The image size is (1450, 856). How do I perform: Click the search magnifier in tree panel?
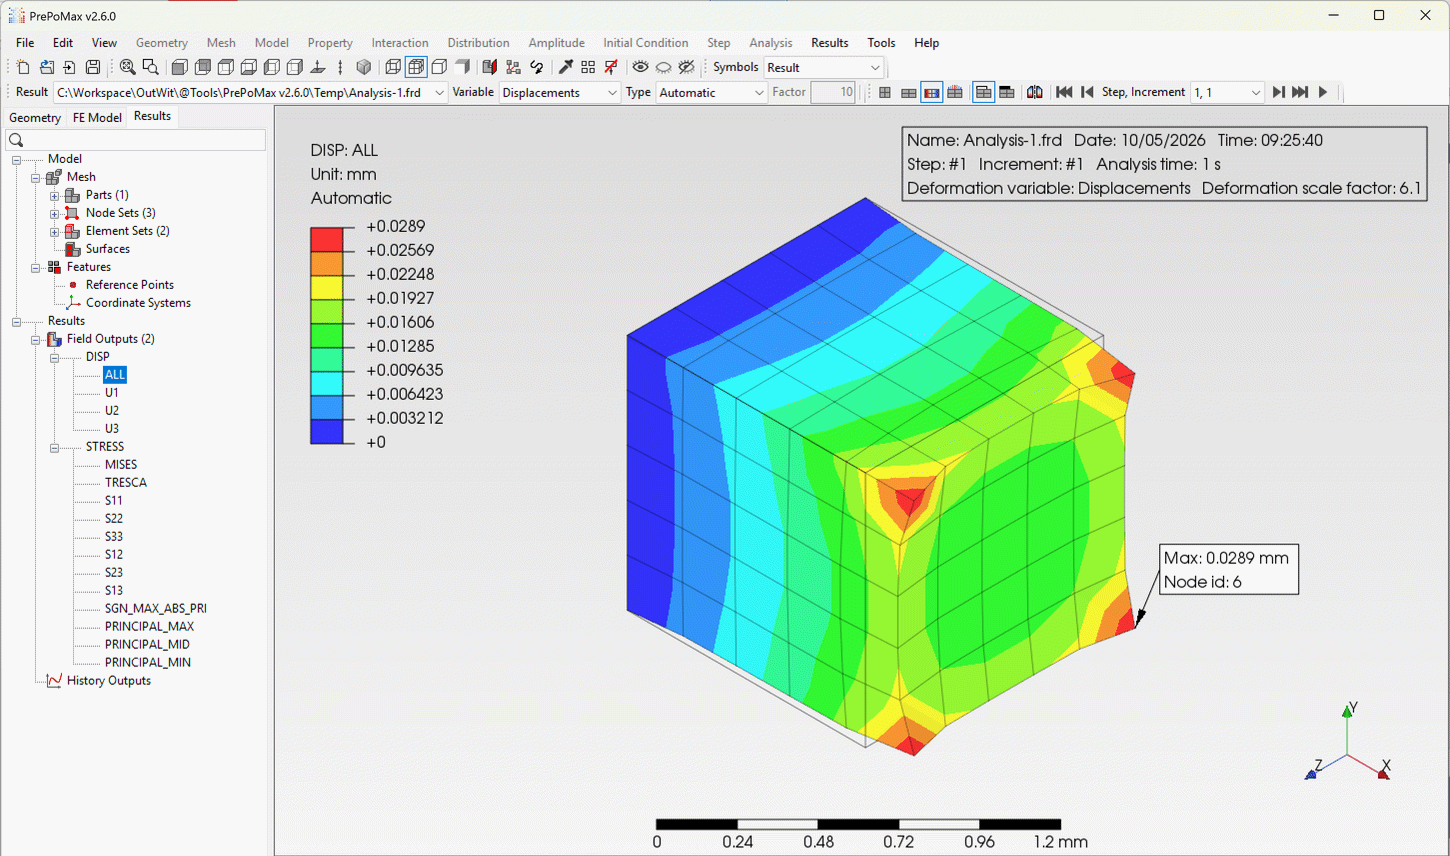pyautogui.click(x=16, y=140)
